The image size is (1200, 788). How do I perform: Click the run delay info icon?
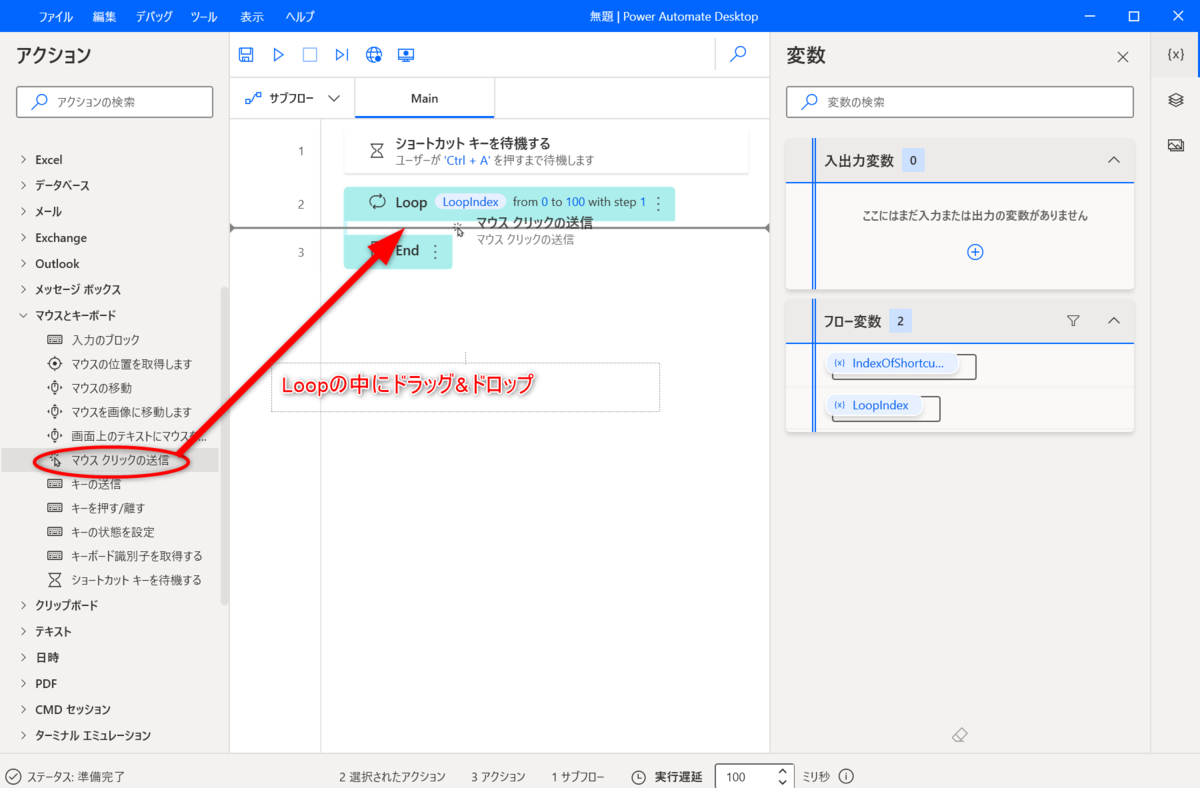(846, 776)
